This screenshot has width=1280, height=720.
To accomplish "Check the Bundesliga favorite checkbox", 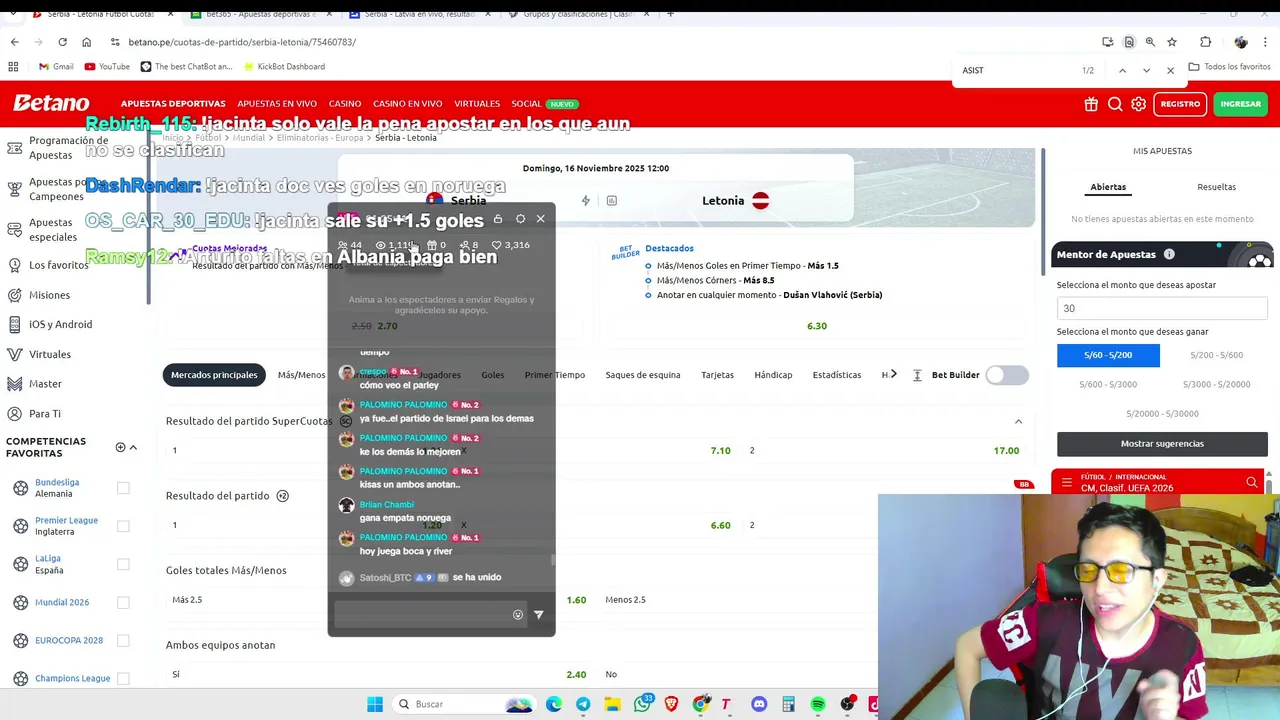I will click(123, 488).
